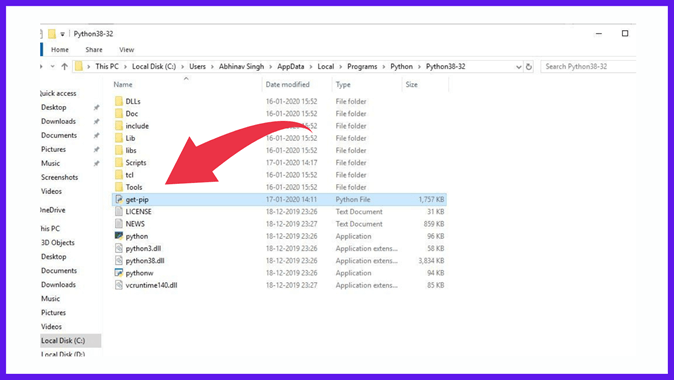Click the address bar folder icon
Screen dimensions: 674x380
[x=79, y=66]
